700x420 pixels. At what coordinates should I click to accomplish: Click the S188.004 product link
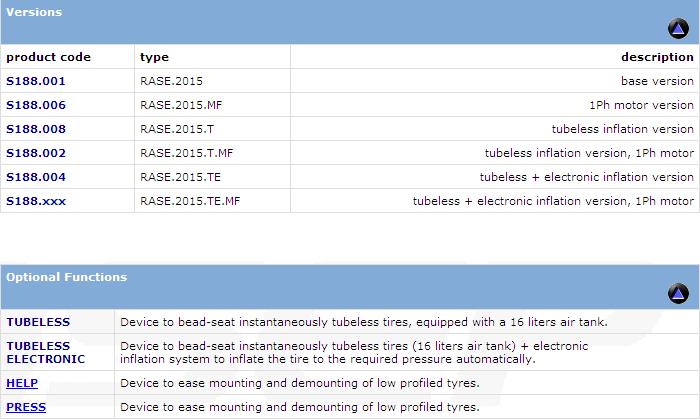[36, 177]
